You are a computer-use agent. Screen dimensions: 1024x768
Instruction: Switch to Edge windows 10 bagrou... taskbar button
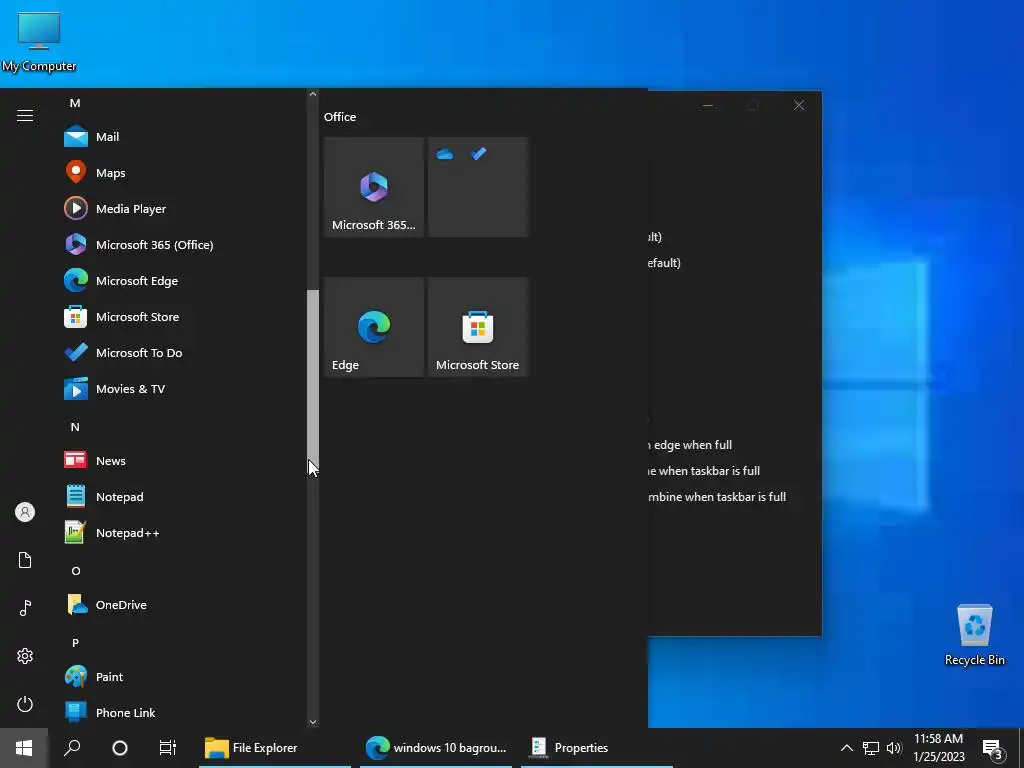pyautogui.click(x=436, y=748)
